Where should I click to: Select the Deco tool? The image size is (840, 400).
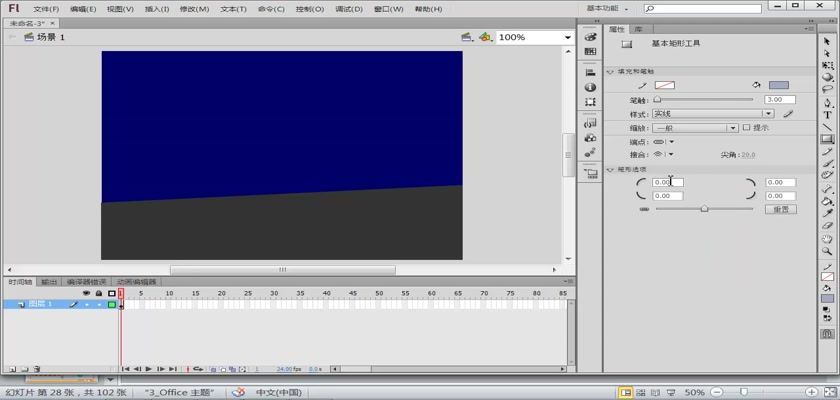coord(827,175)
